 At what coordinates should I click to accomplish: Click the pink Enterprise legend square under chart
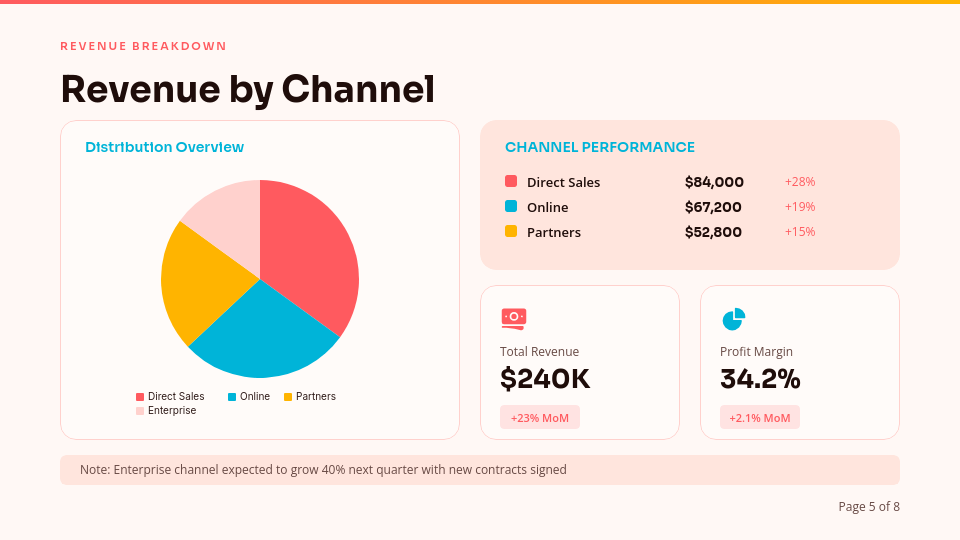[x=140, y=411]
